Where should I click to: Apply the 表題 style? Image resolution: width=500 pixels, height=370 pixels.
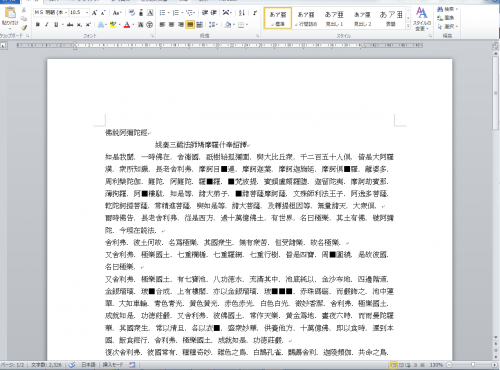pyautogui.click(x=390, y=18)
